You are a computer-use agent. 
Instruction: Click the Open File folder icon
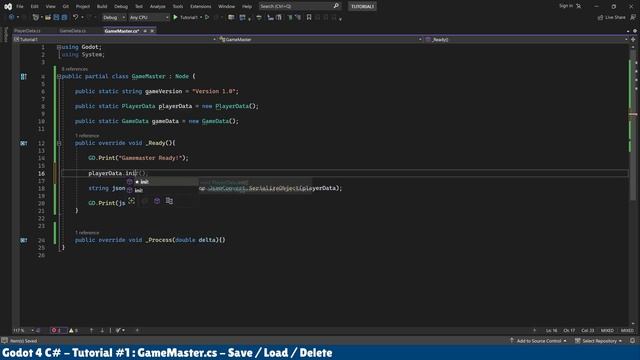[48, 18]
